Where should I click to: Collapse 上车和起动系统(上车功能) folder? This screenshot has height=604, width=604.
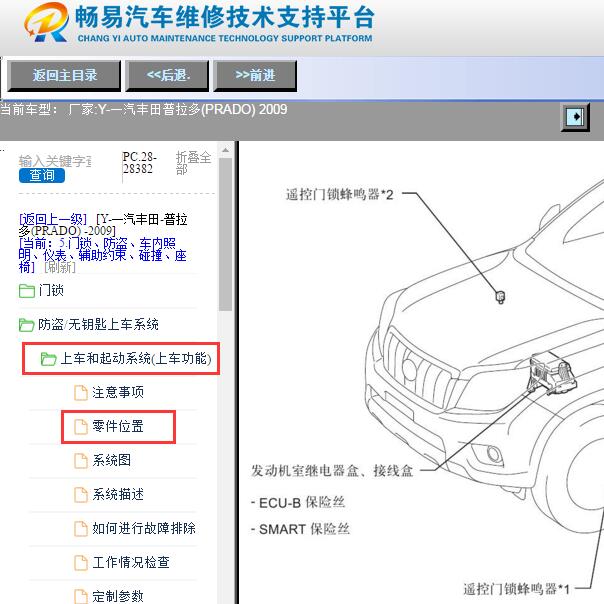tap(136, 358)
